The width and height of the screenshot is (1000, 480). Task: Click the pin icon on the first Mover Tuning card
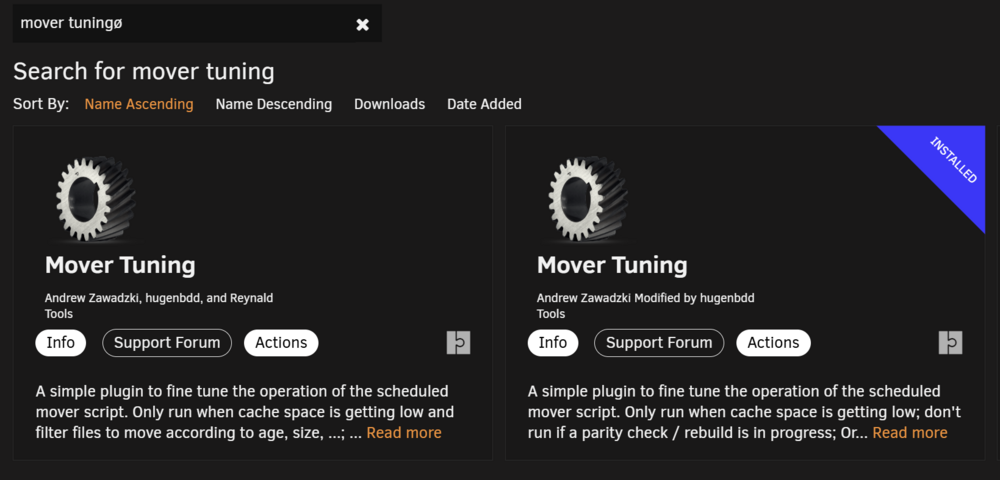click(x=459, y=342)
